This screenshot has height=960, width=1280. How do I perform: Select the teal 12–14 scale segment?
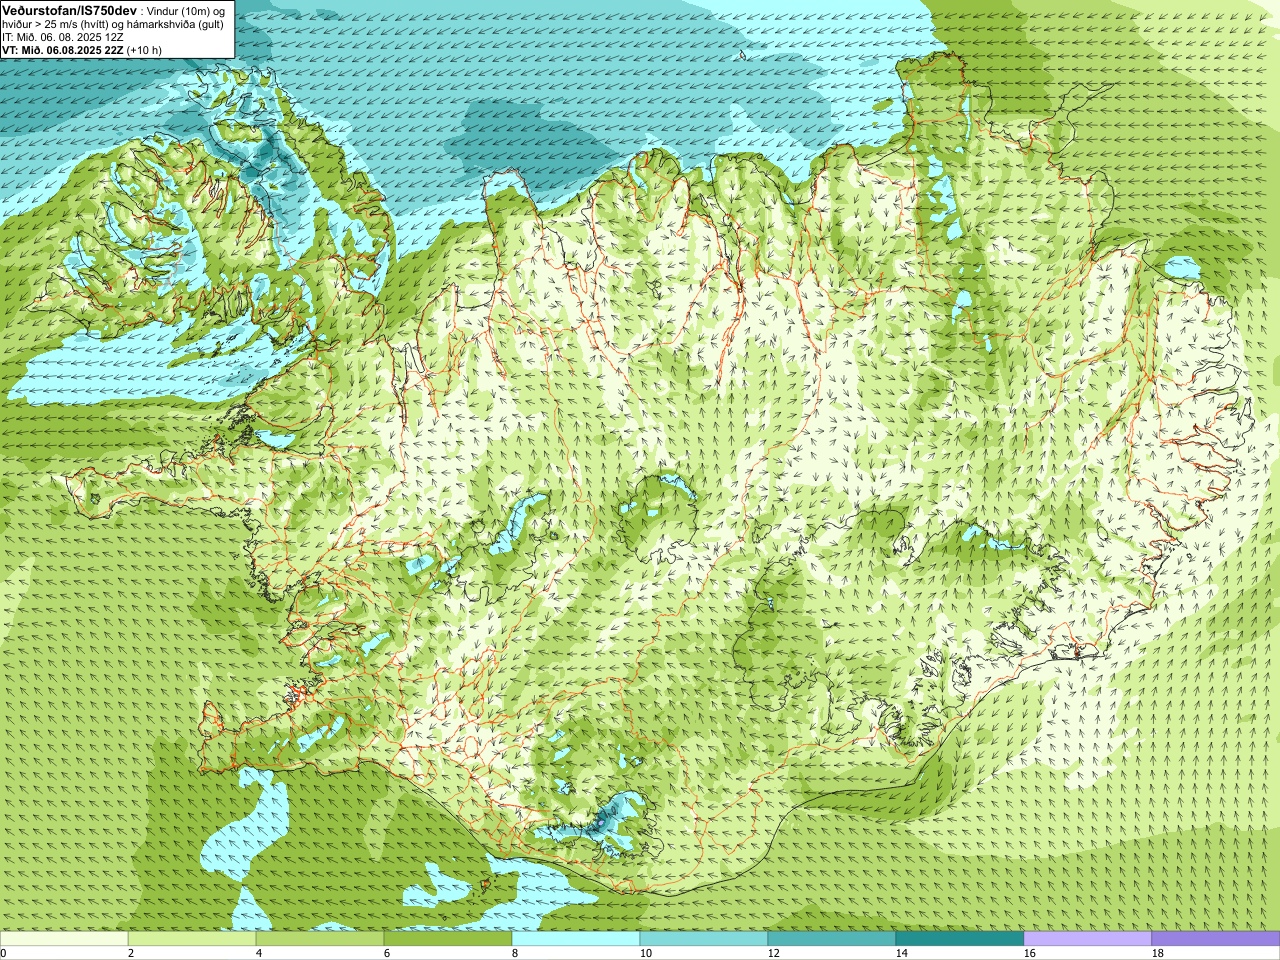(x=832, y=939)
